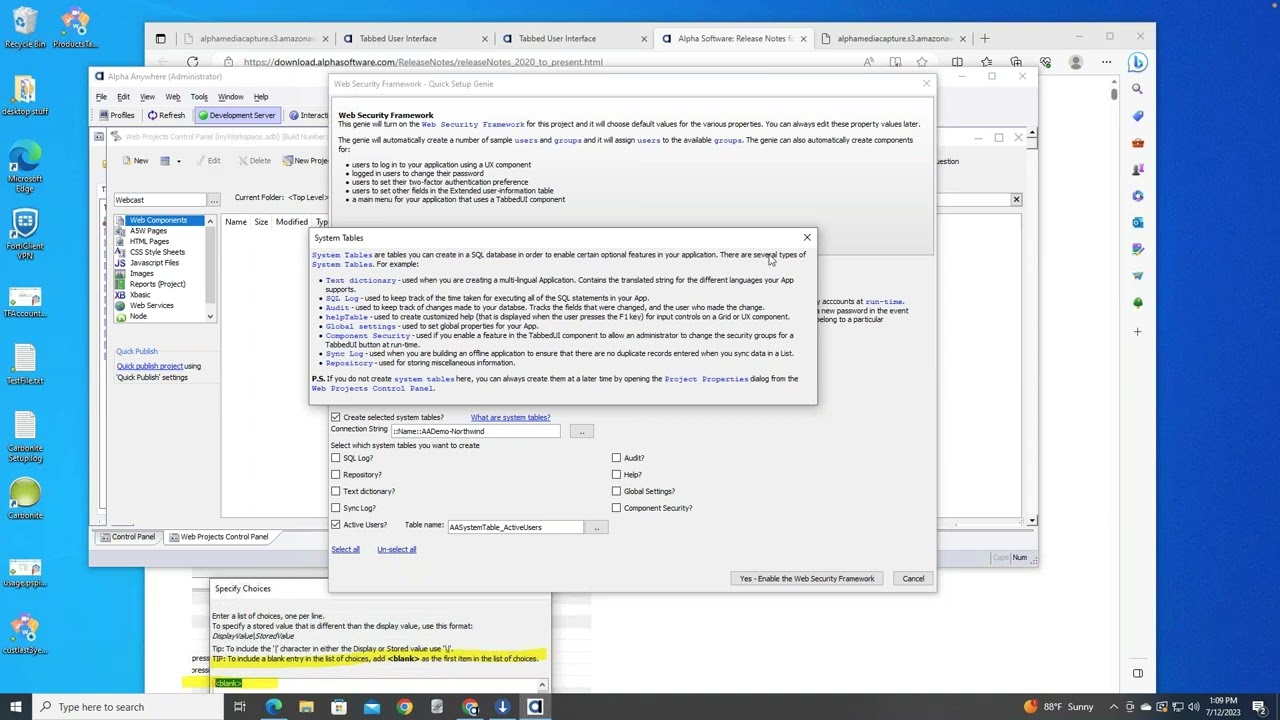Open the Edge sidebar shopping tag icon
The image size is (1280, 720).
pyautogui.click(x=1138, y=116)
